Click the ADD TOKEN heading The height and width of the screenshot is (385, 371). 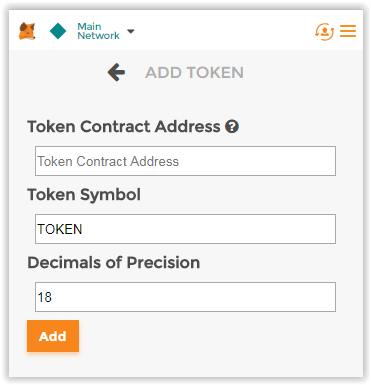[x=194, y=73]
